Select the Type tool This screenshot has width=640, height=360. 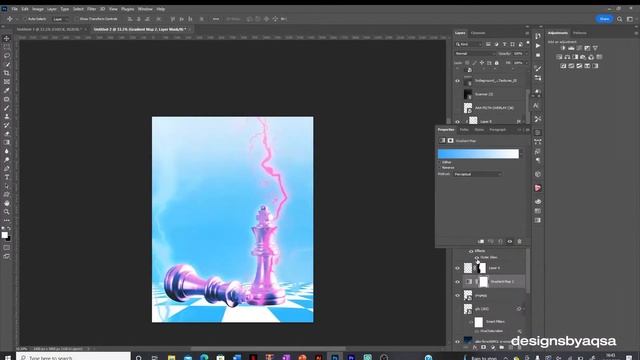pos(7,177)
